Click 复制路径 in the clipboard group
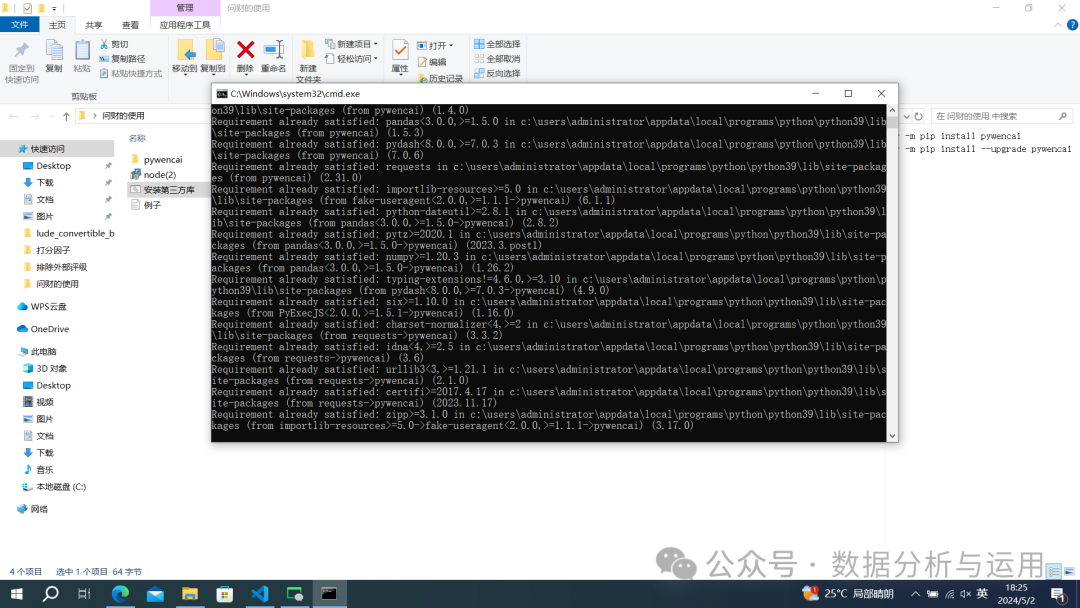Image resolution: width=1080 pixels, height=608 pixels. (122, 59)
